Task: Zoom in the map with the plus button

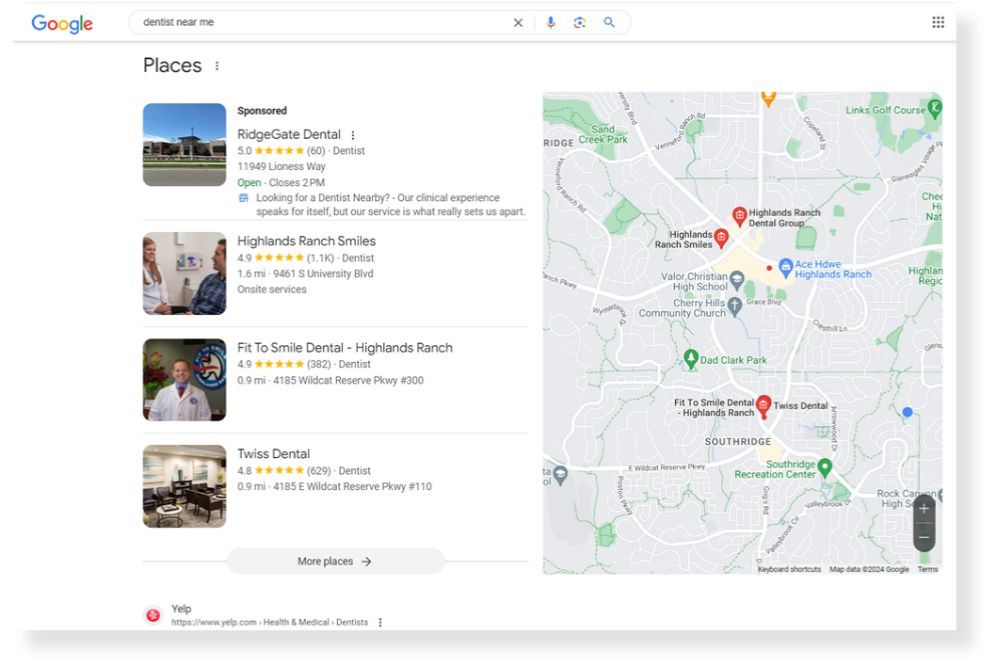Action: point(923,509)
